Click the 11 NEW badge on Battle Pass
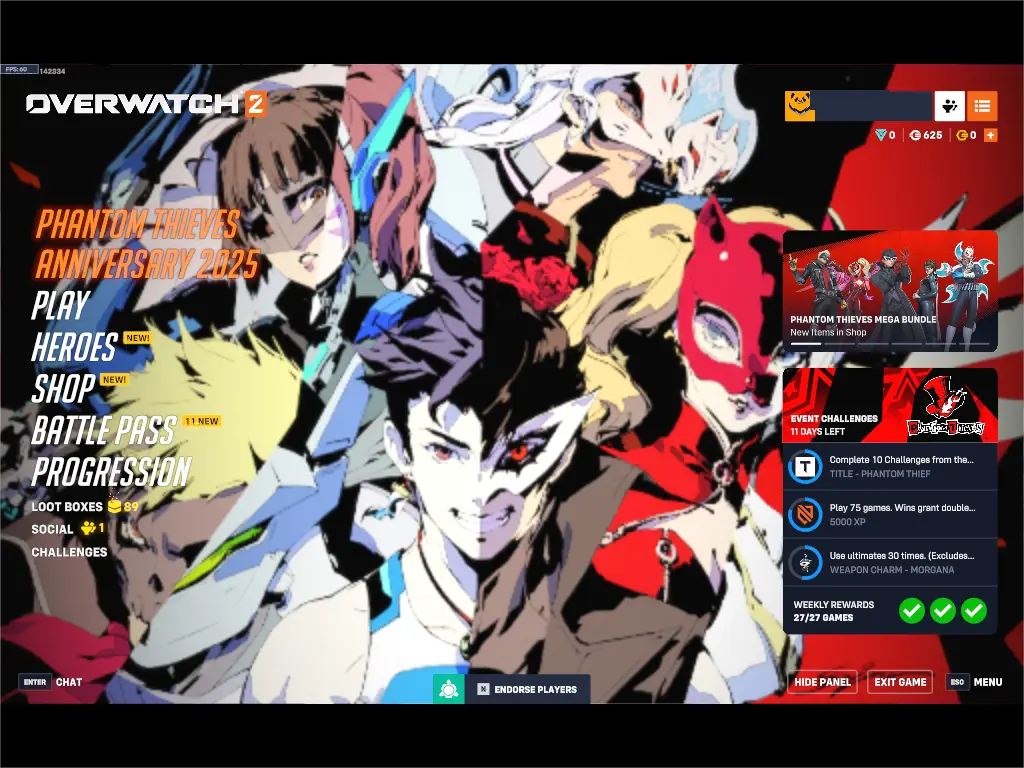1024x768 pixels. [x=201, y=421]
